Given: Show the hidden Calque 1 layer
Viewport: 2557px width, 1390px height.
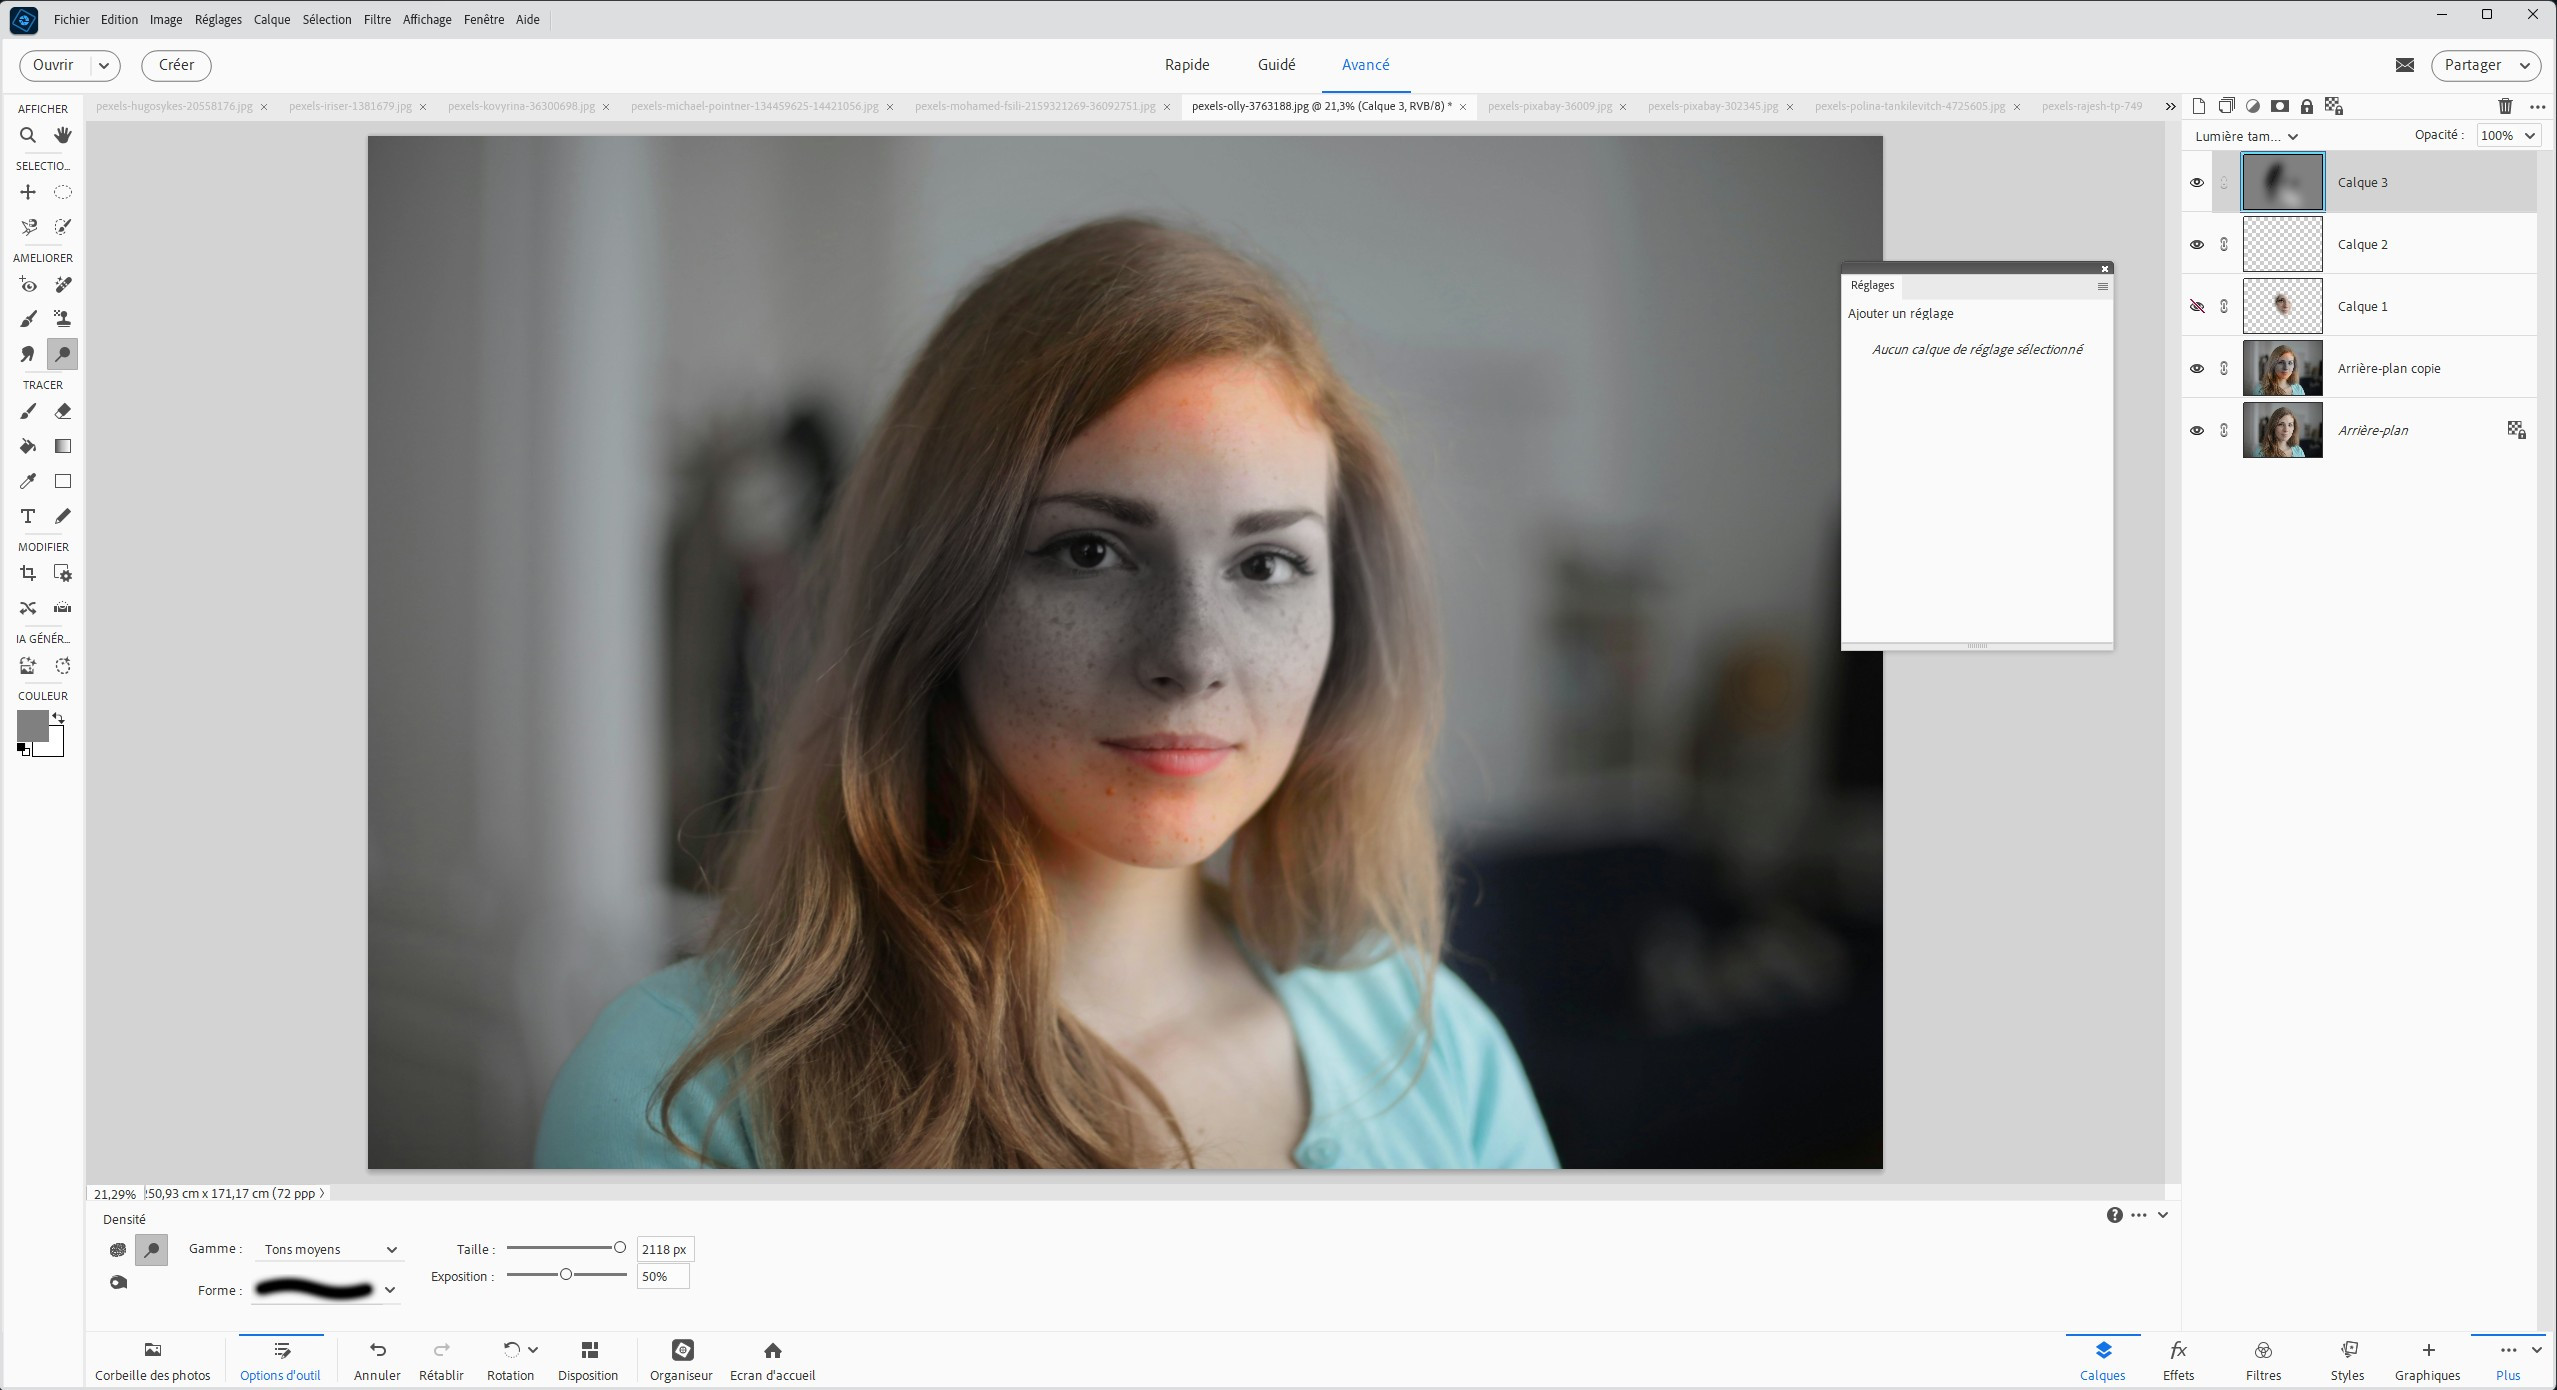Looking at the screenshot, I should coord(2196,307).
